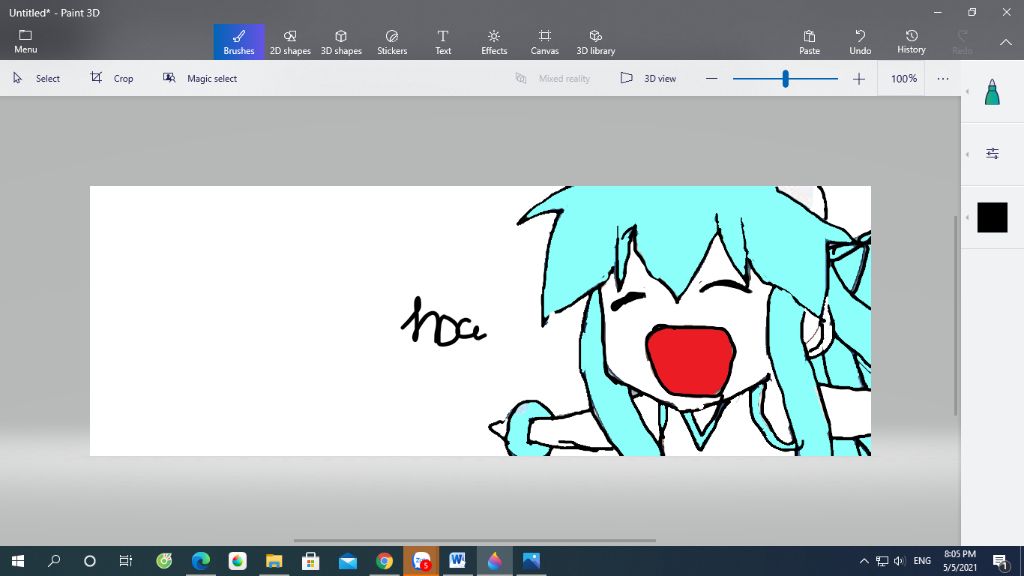The width and height of the screenshot is (1024, 576).
Task: Click the Paste button
Action: tap(809, 40)
